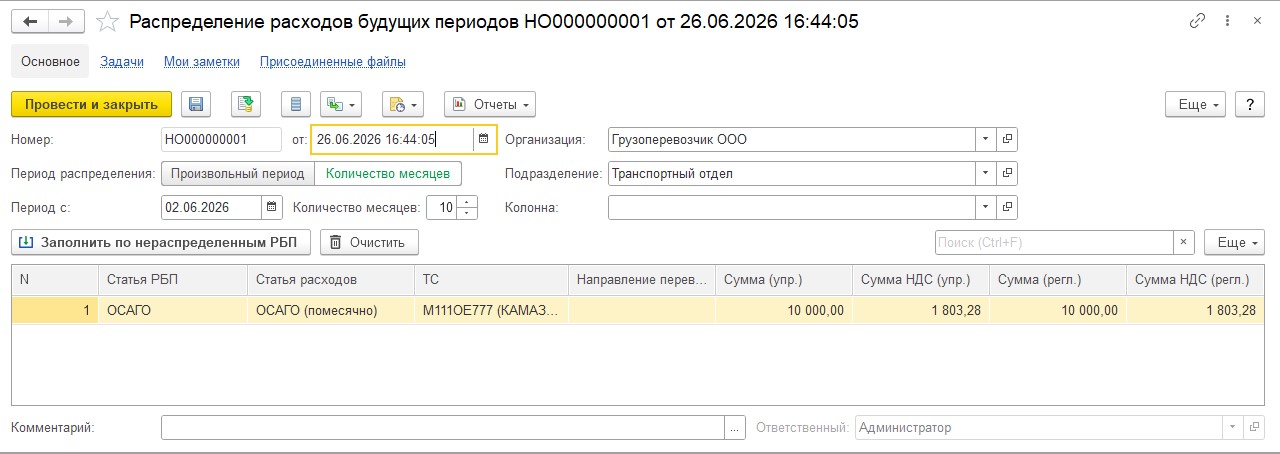Post the document with green arrow icon
Viewport: 1280px width, 454px height.
pyautogui.click(x=246, y=104)
